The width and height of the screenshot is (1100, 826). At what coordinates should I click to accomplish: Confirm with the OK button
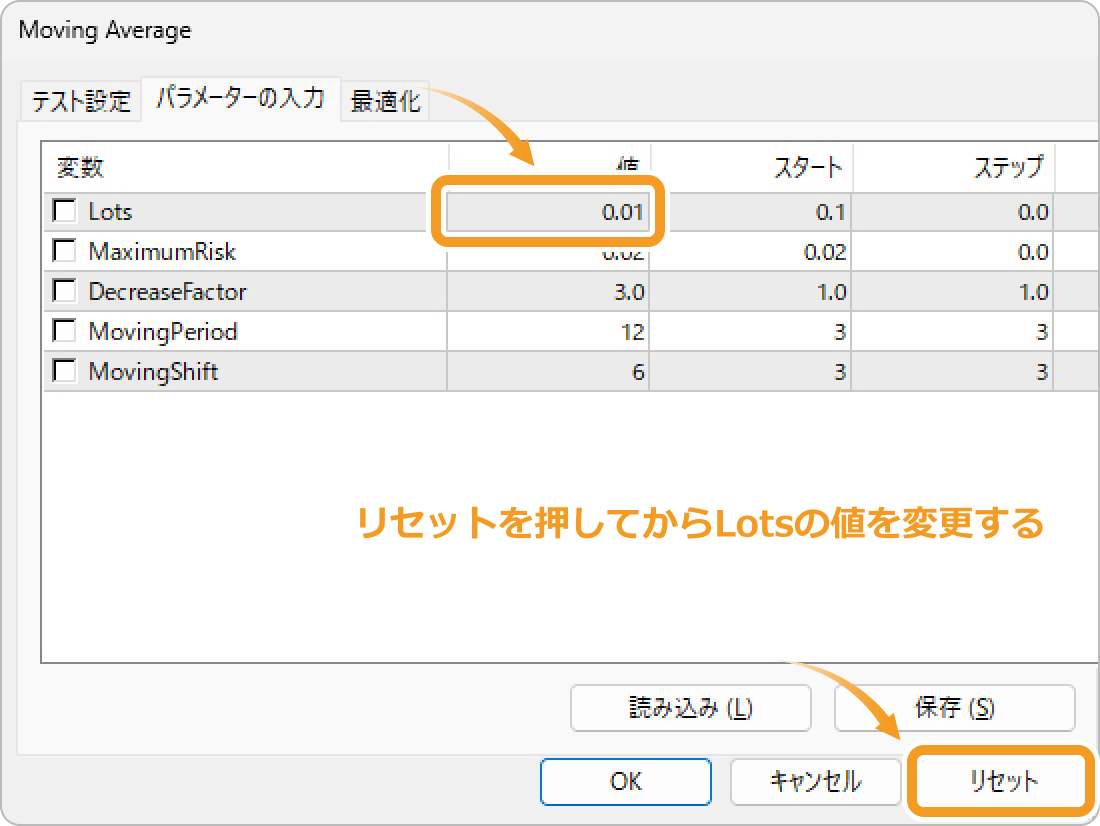[626, 781]
